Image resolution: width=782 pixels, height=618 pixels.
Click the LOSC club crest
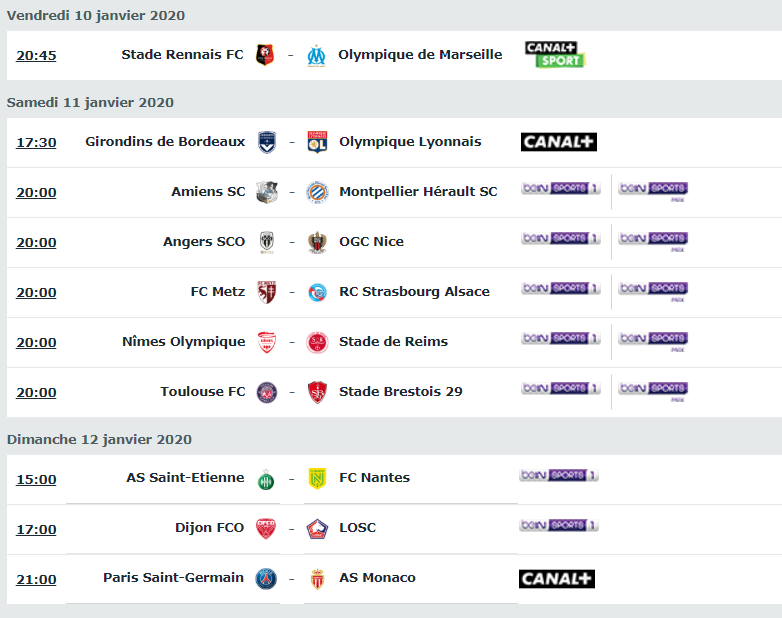317,529
